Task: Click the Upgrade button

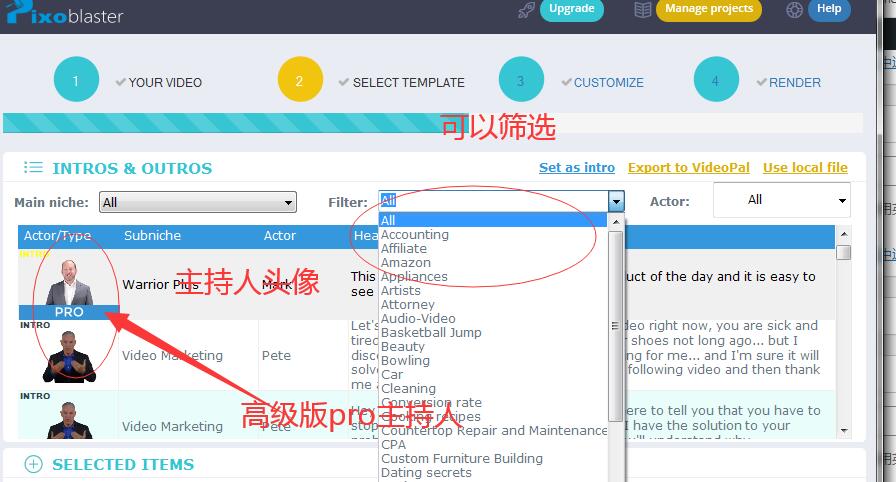Action: click(x=571, y=9)
